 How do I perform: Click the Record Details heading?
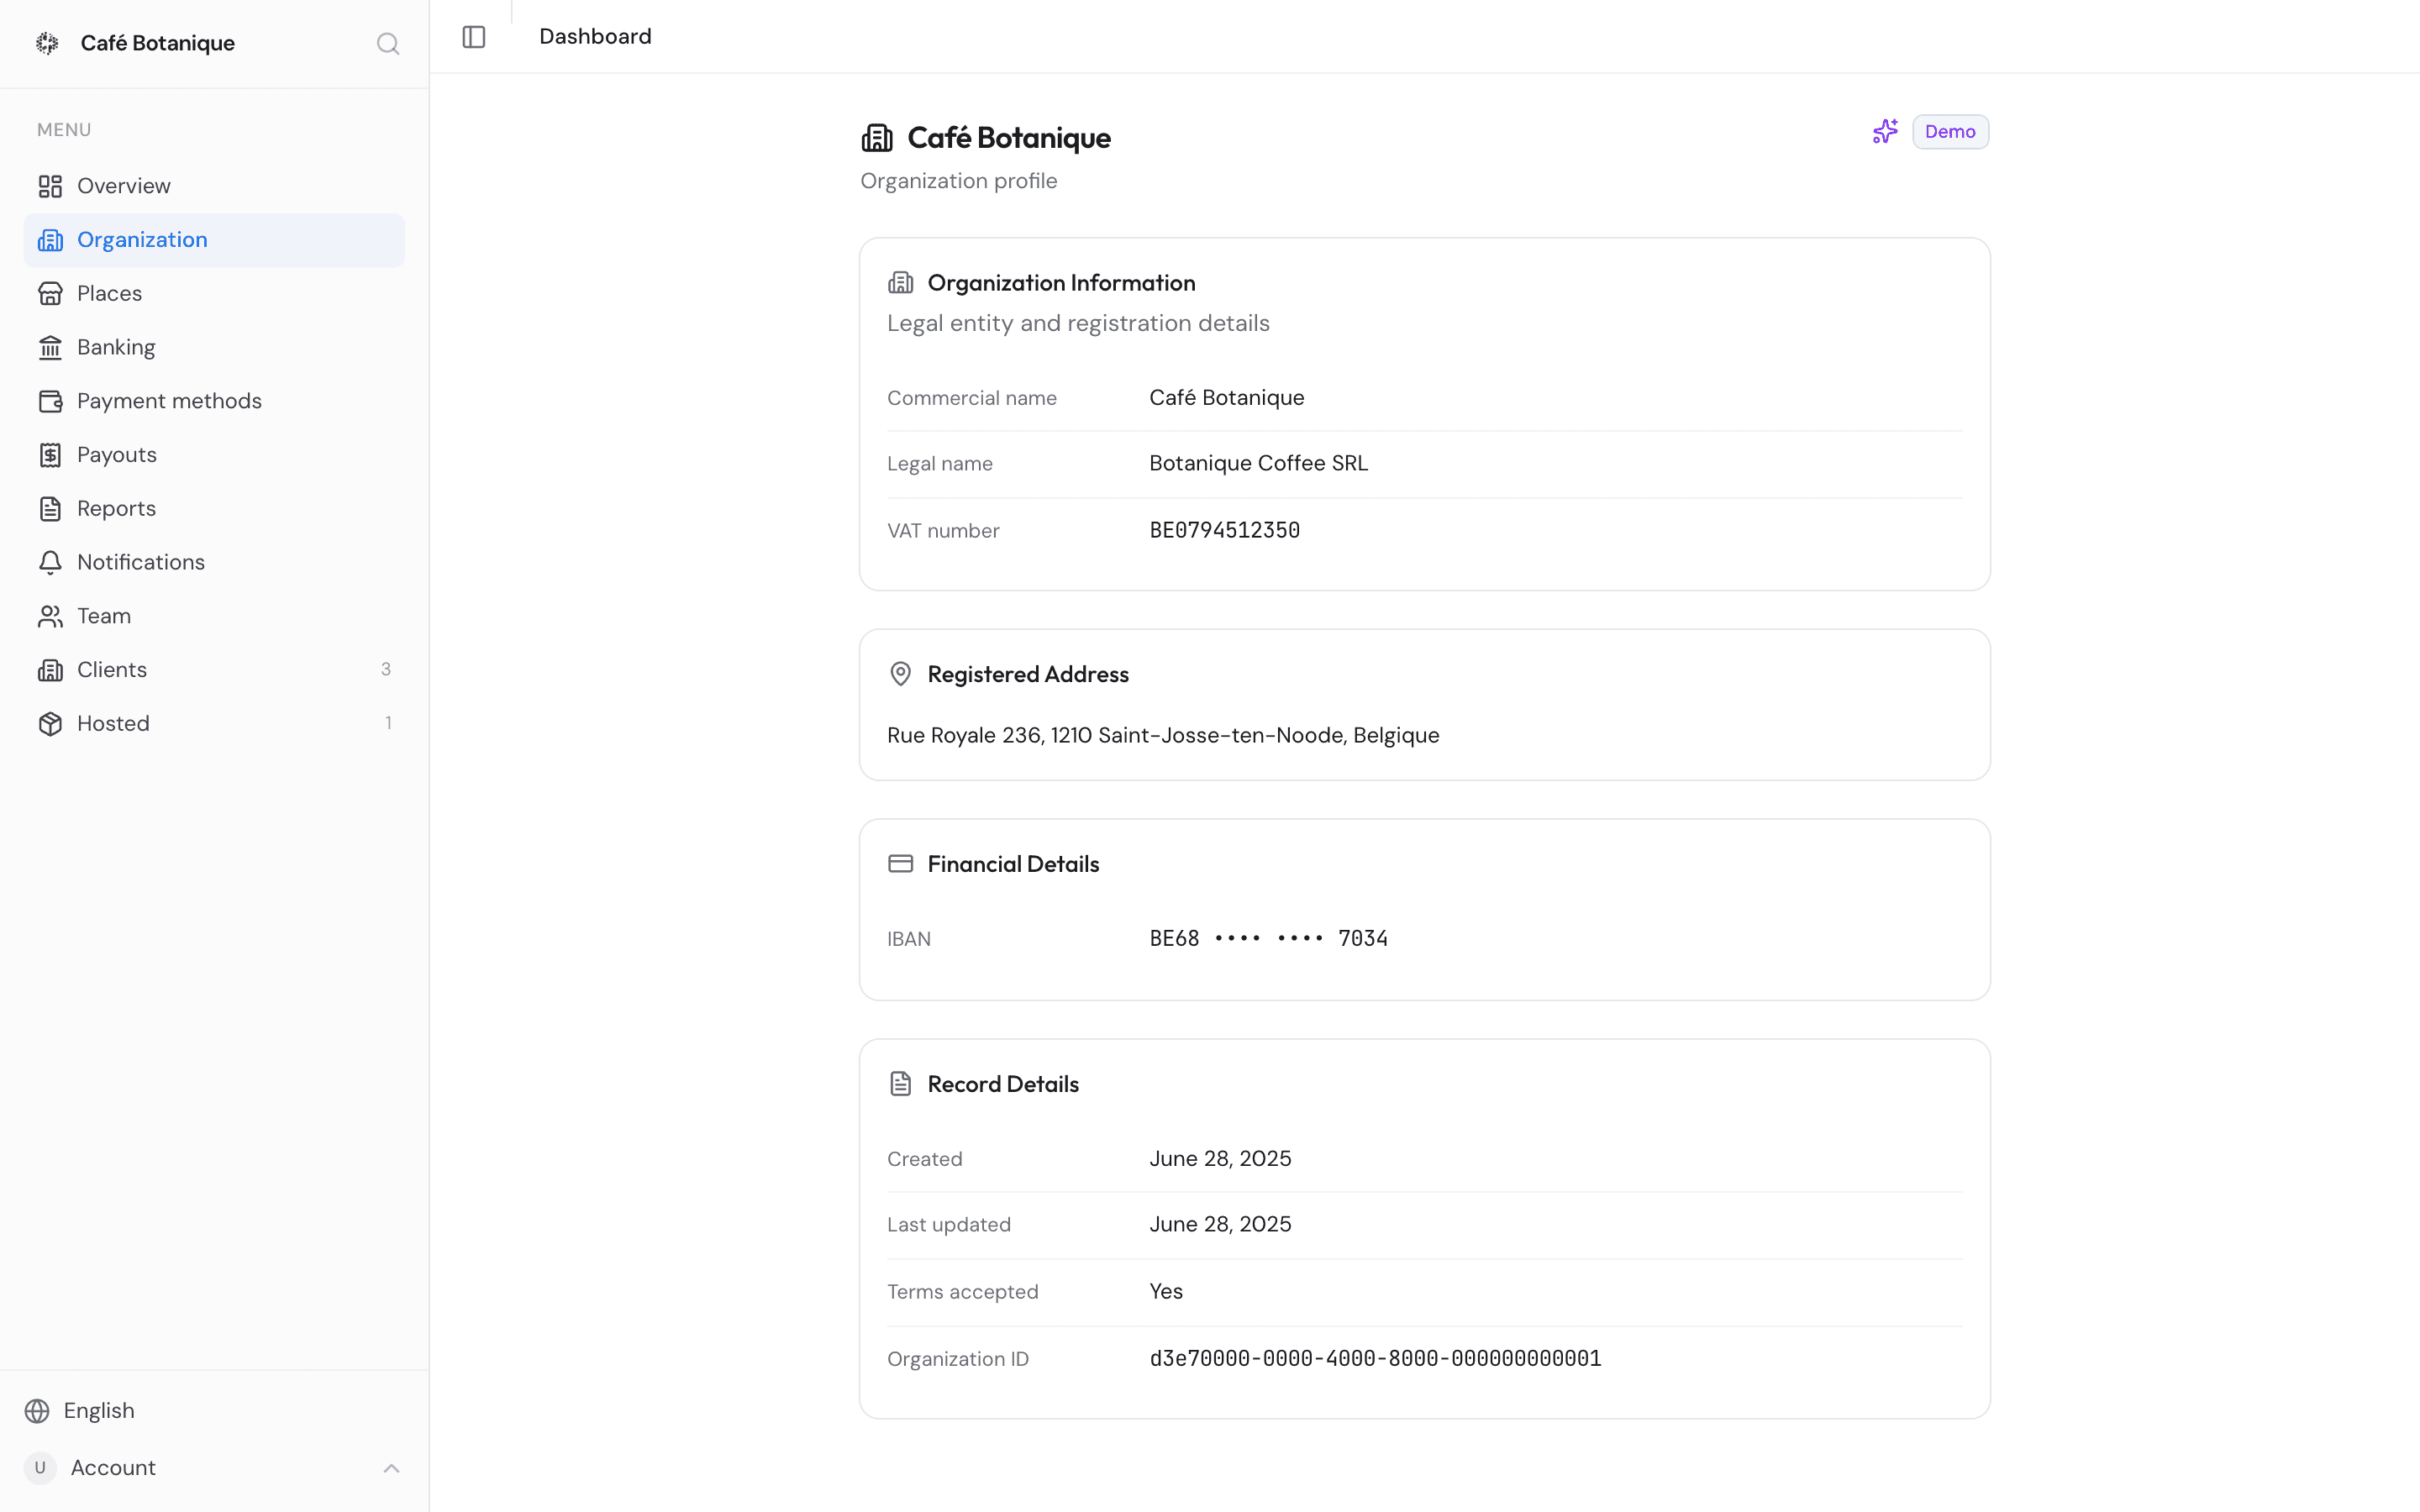[1003, 1085]
